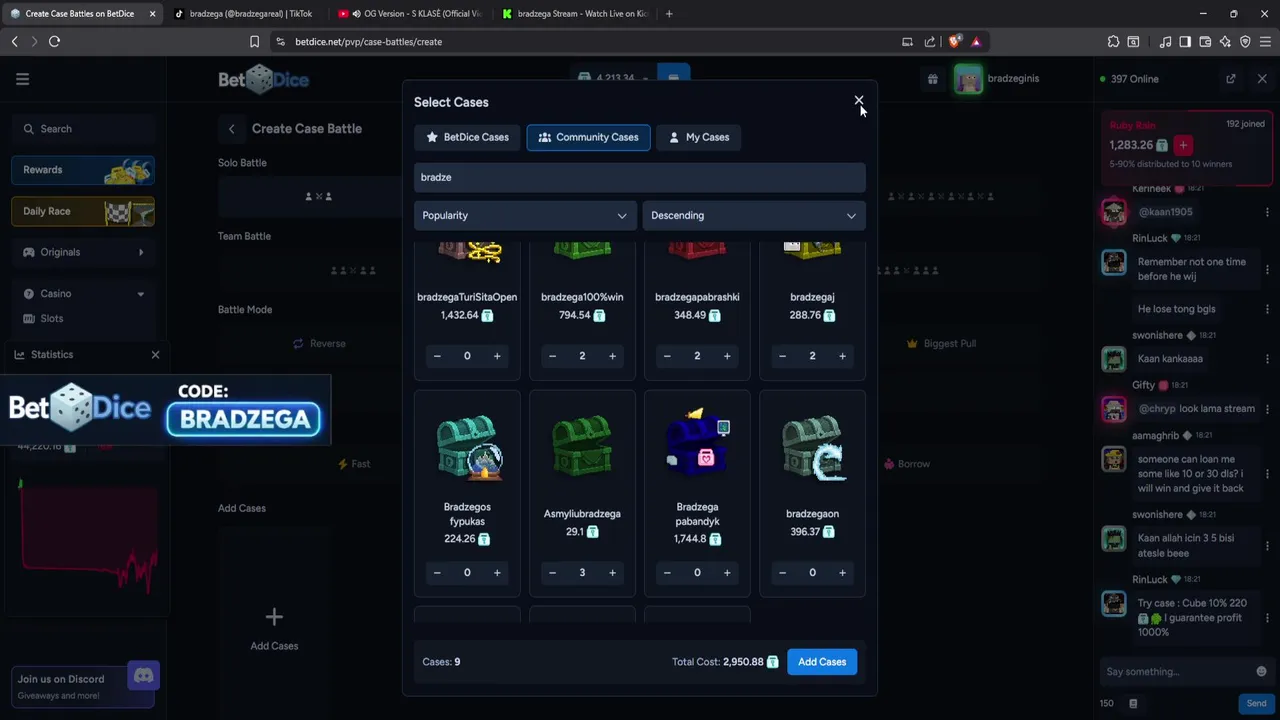Decrease Asmyliubradzega case quantity
The height and width of the screenshot is (720, 1280).
point(552,573)
